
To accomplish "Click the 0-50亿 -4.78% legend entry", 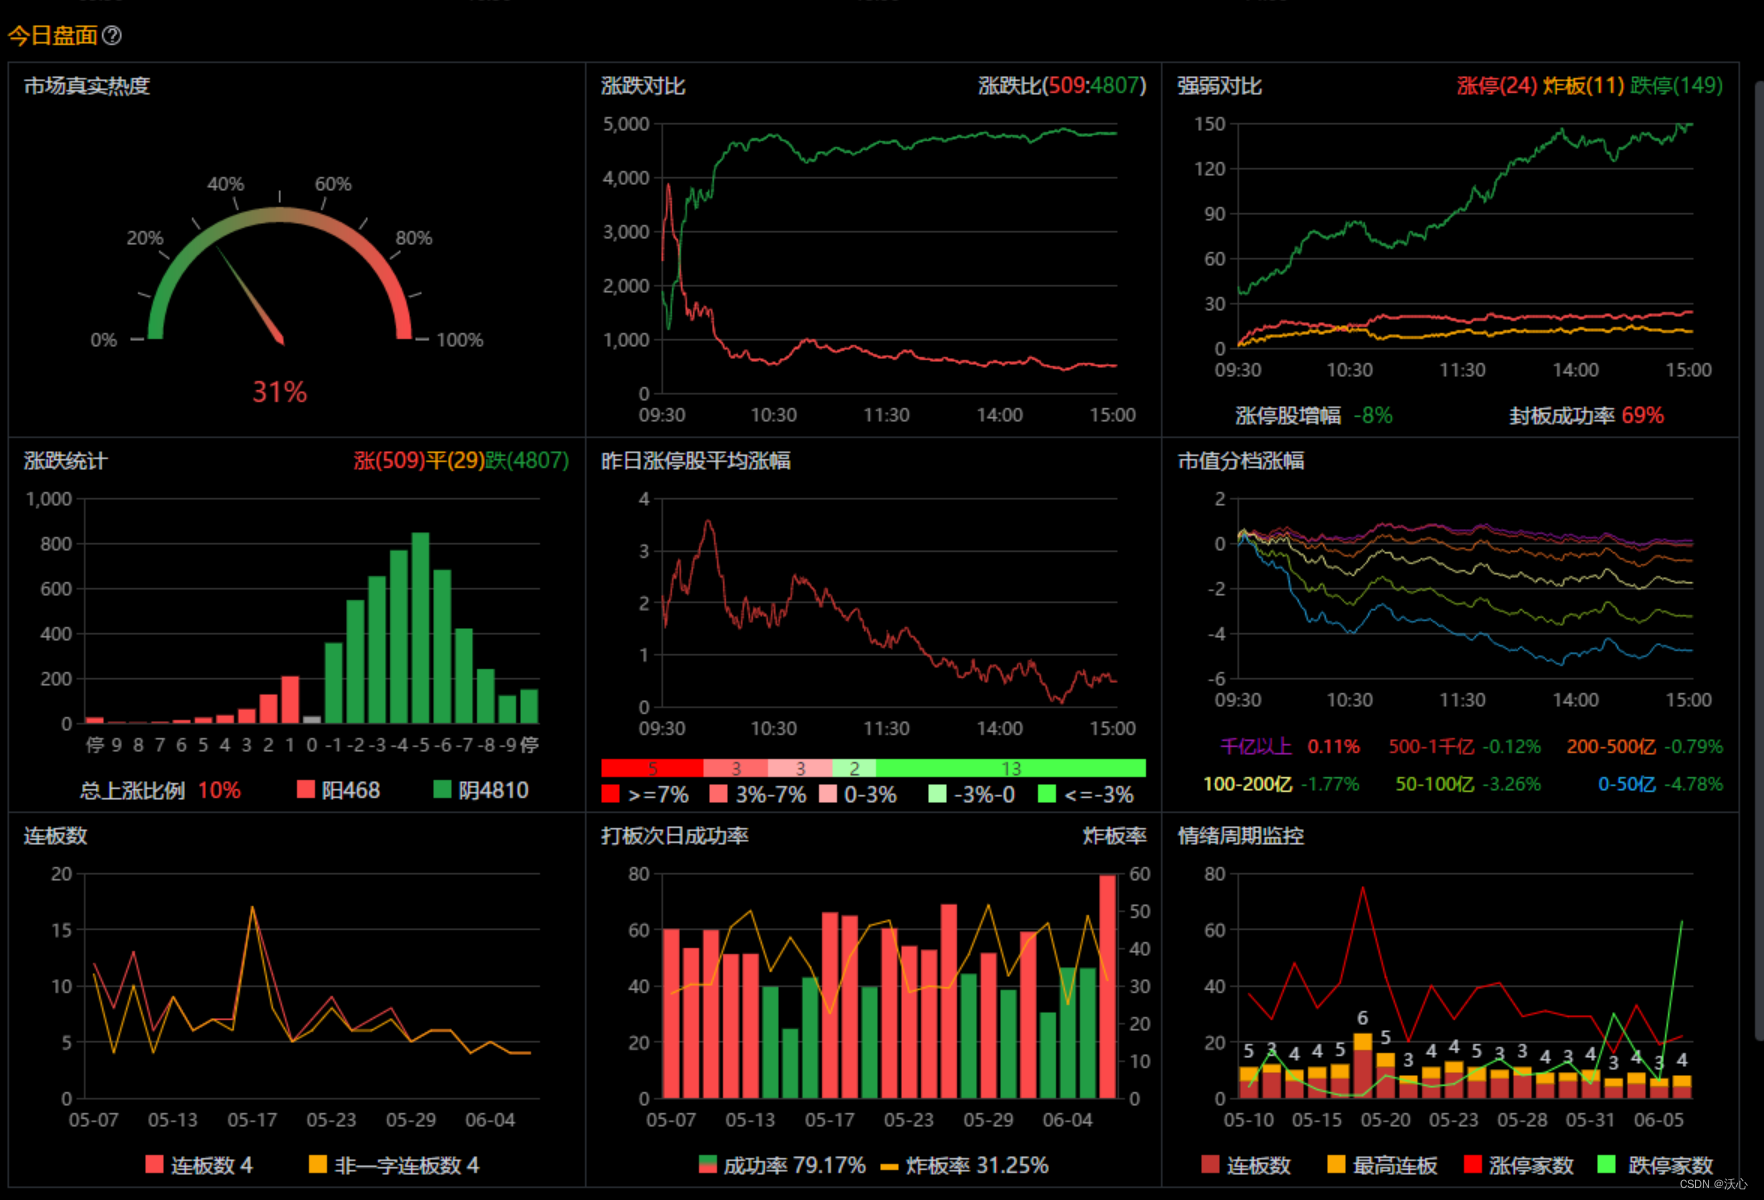I will coord(1660,784).
